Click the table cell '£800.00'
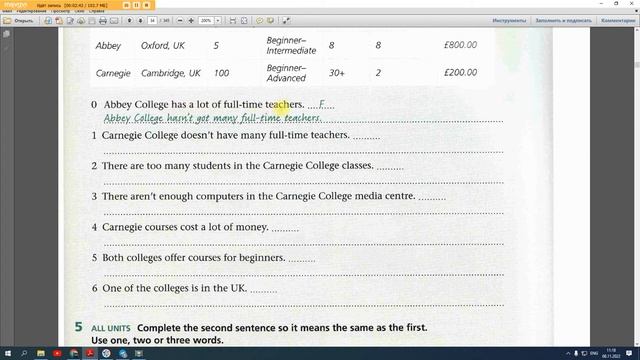640x360 pixels. (x=460, y=45)
